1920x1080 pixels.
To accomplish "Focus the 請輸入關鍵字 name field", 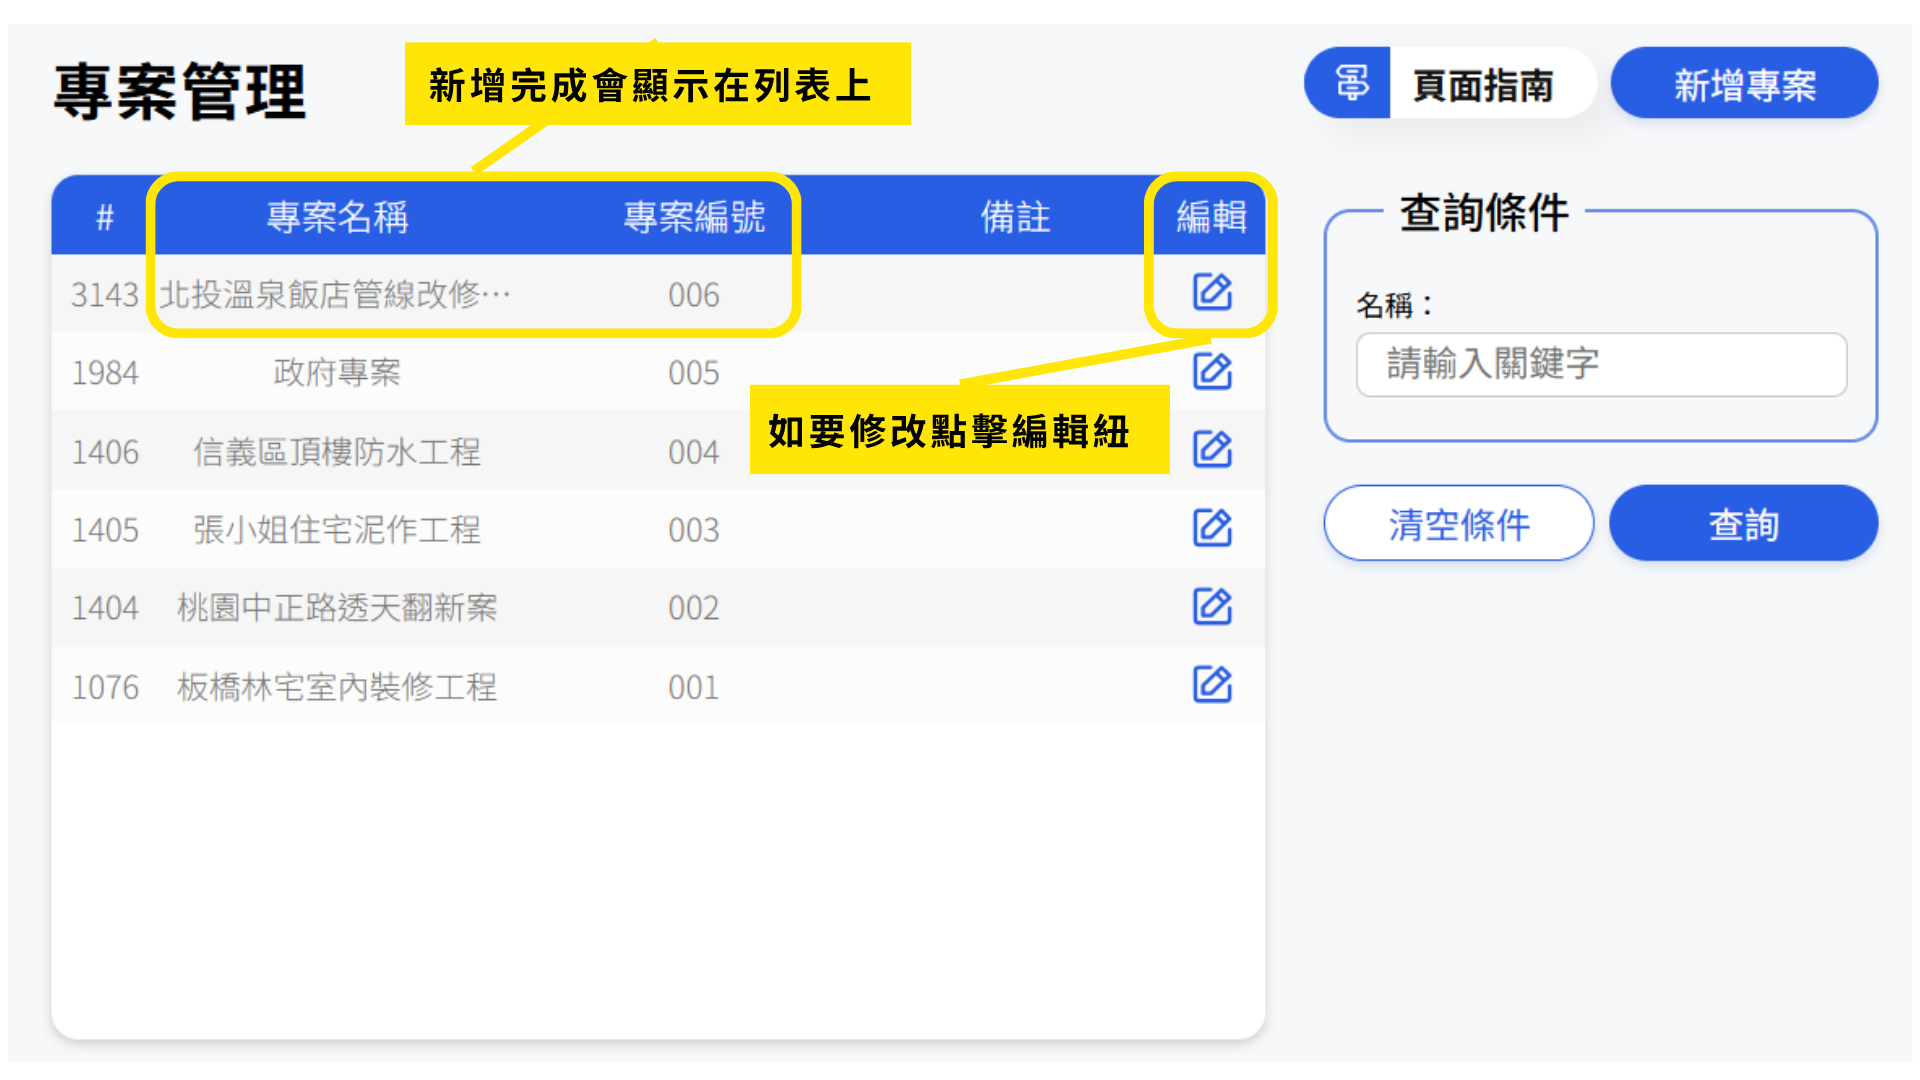I will (x=1600, y=364).
